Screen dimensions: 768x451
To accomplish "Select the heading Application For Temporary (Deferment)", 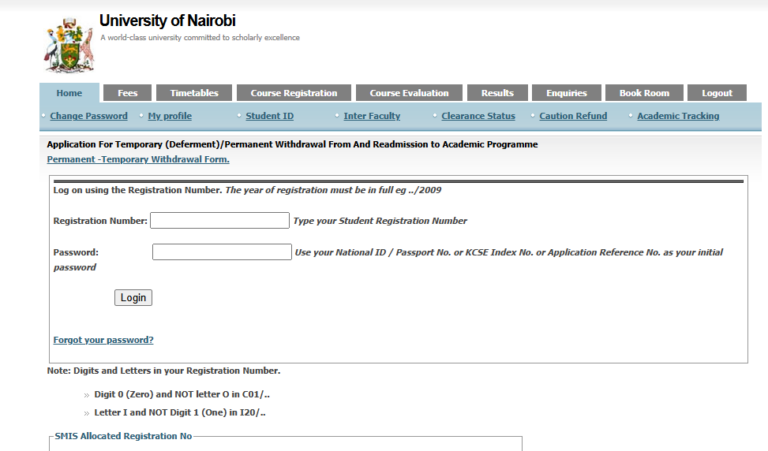I will click(x=292, y=144).
